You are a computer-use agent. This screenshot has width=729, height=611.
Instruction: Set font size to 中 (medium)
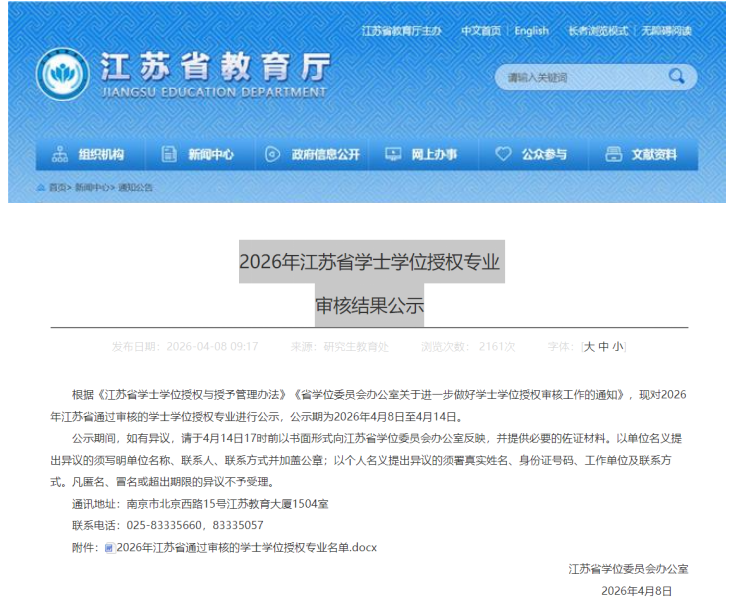[603, 346]
